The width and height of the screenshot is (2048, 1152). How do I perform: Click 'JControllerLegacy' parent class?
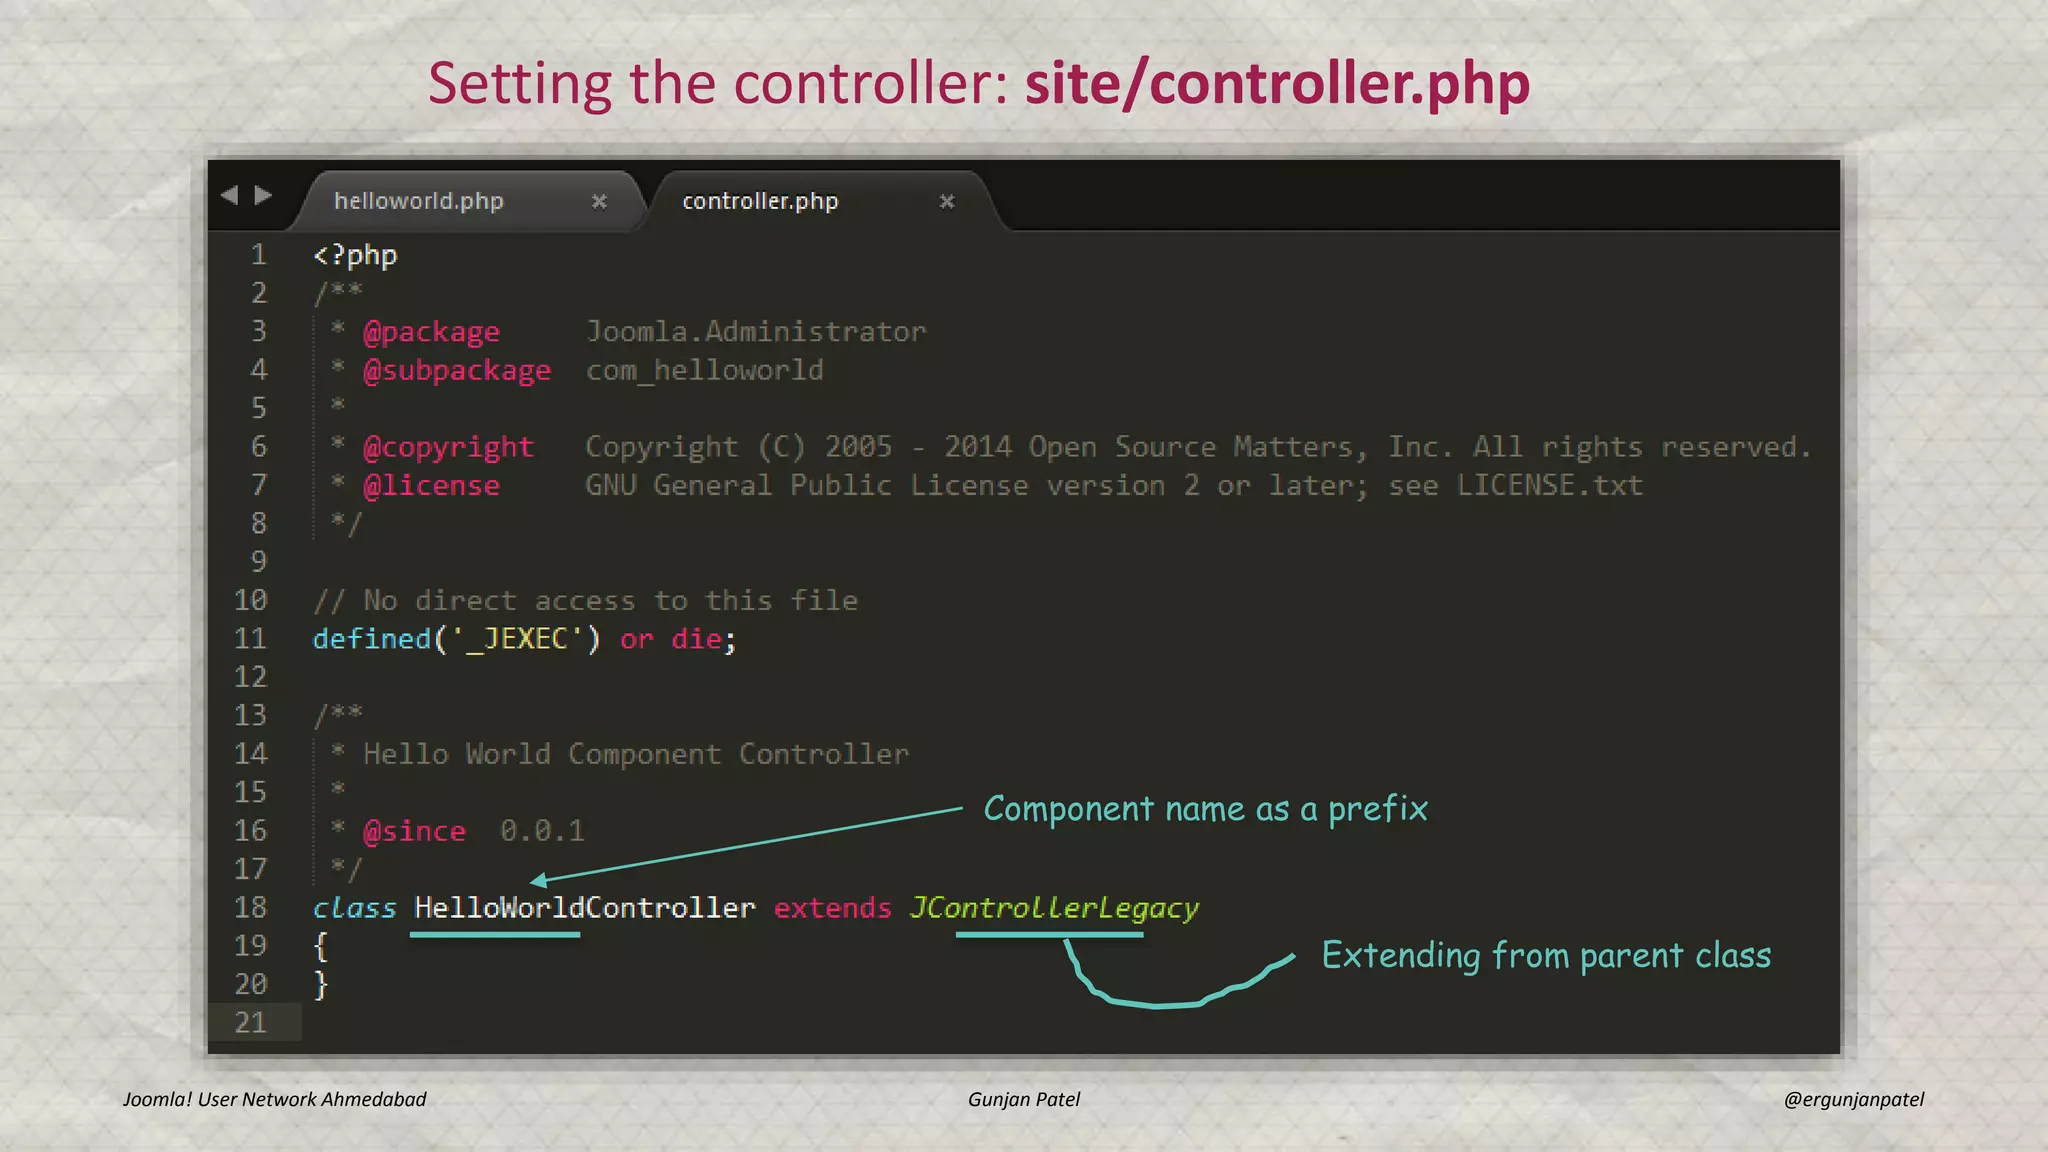pyautogui.click(x=1054, y=908)
